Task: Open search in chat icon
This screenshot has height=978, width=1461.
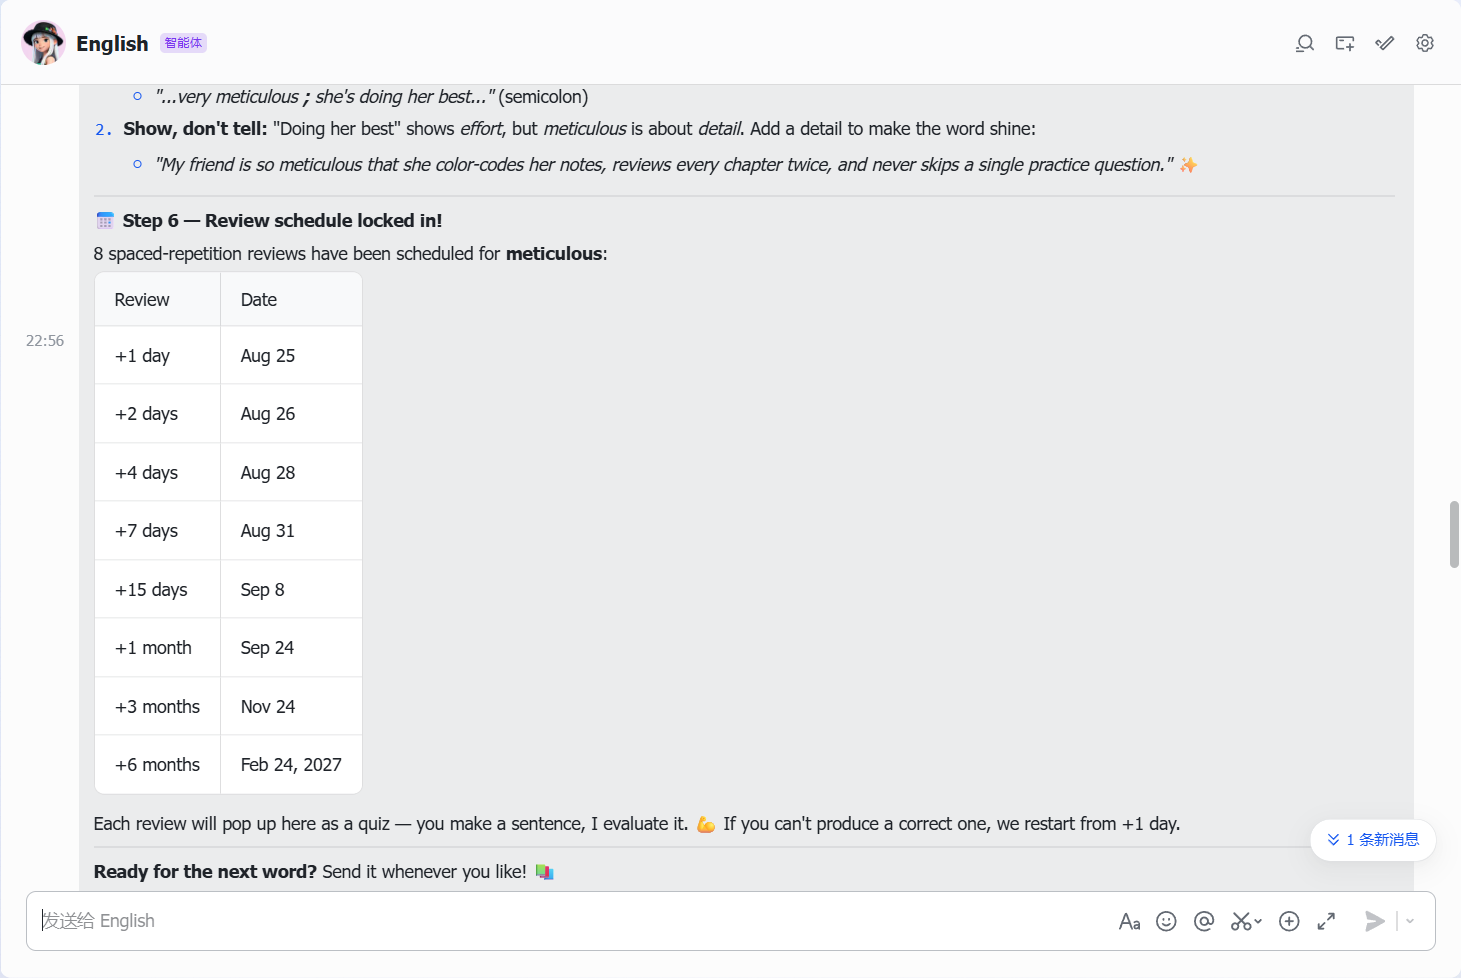Action: (x=1304, y=43)
